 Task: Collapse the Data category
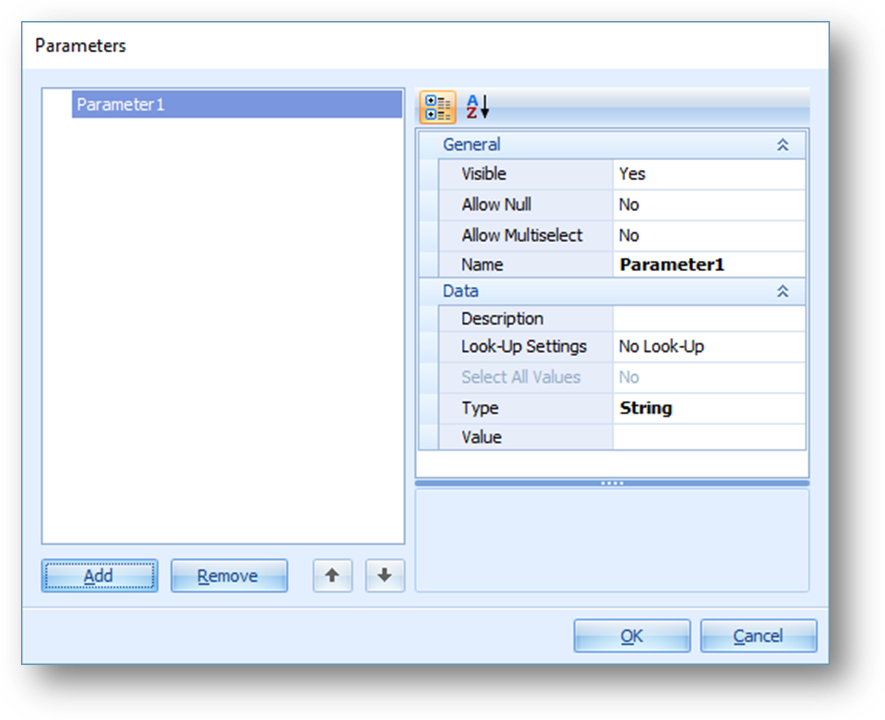coord(782,291)
